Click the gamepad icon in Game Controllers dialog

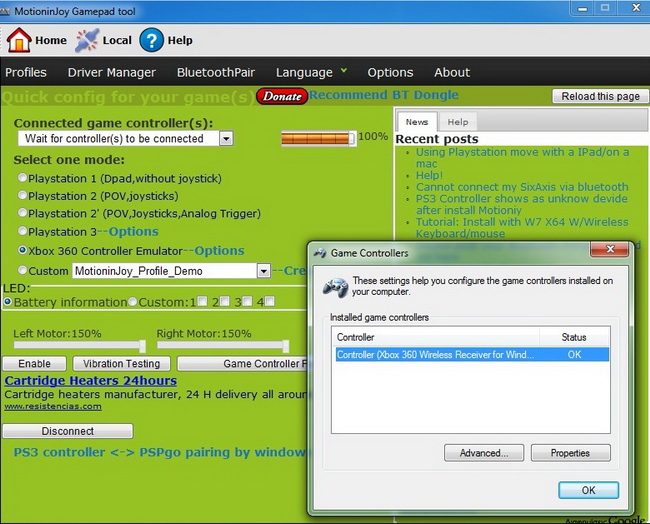click(x=334, y=287)
